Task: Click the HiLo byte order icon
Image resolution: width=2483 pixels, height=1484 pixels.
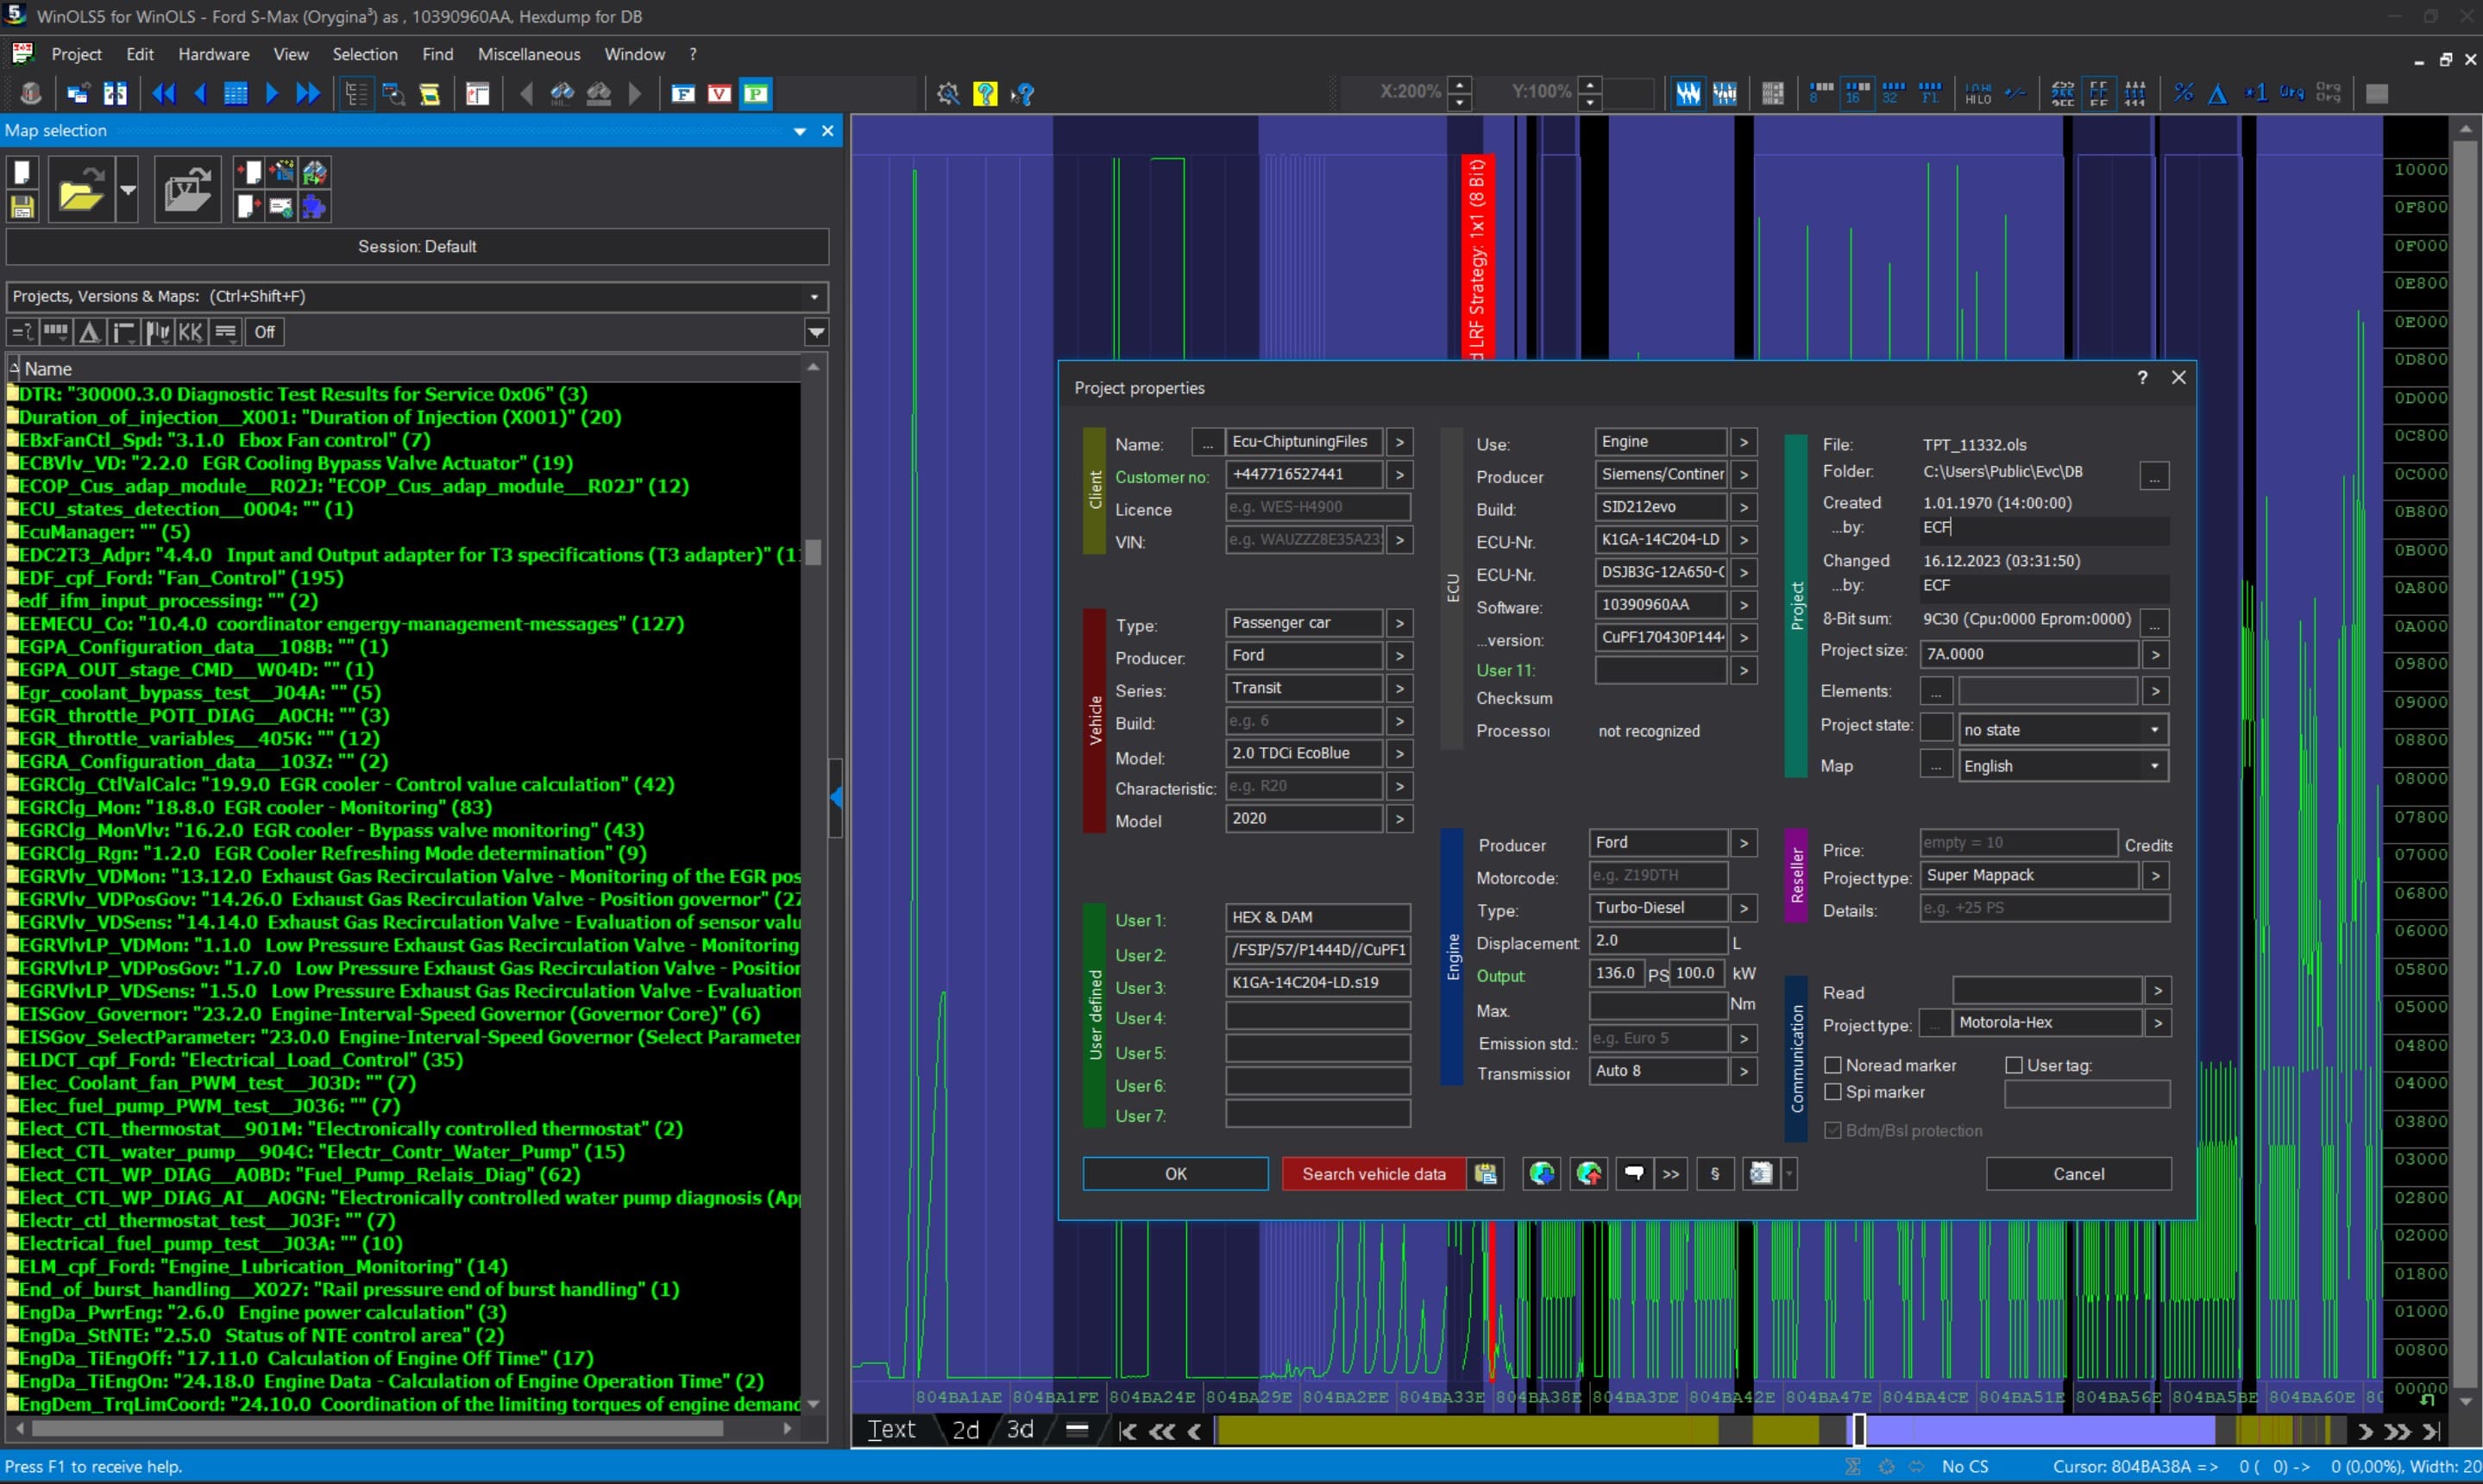Action: 1977,93
